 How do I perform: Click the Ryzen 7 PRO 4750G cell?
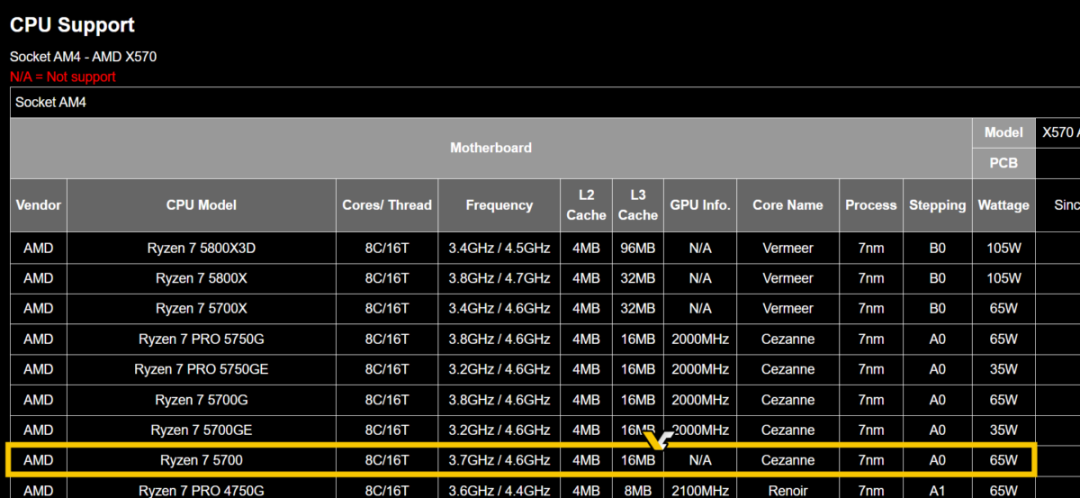tap(201, 490)
